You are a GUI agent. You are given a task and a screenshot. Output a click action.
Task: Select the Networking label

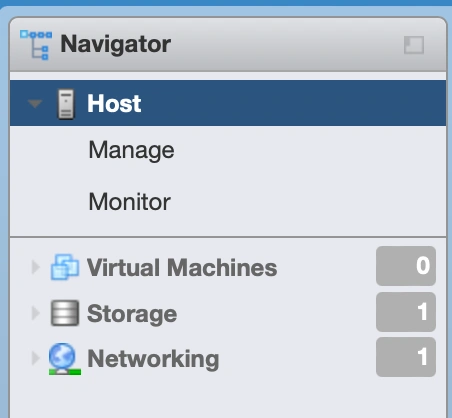pyautogui.click(x=153, y=359)
